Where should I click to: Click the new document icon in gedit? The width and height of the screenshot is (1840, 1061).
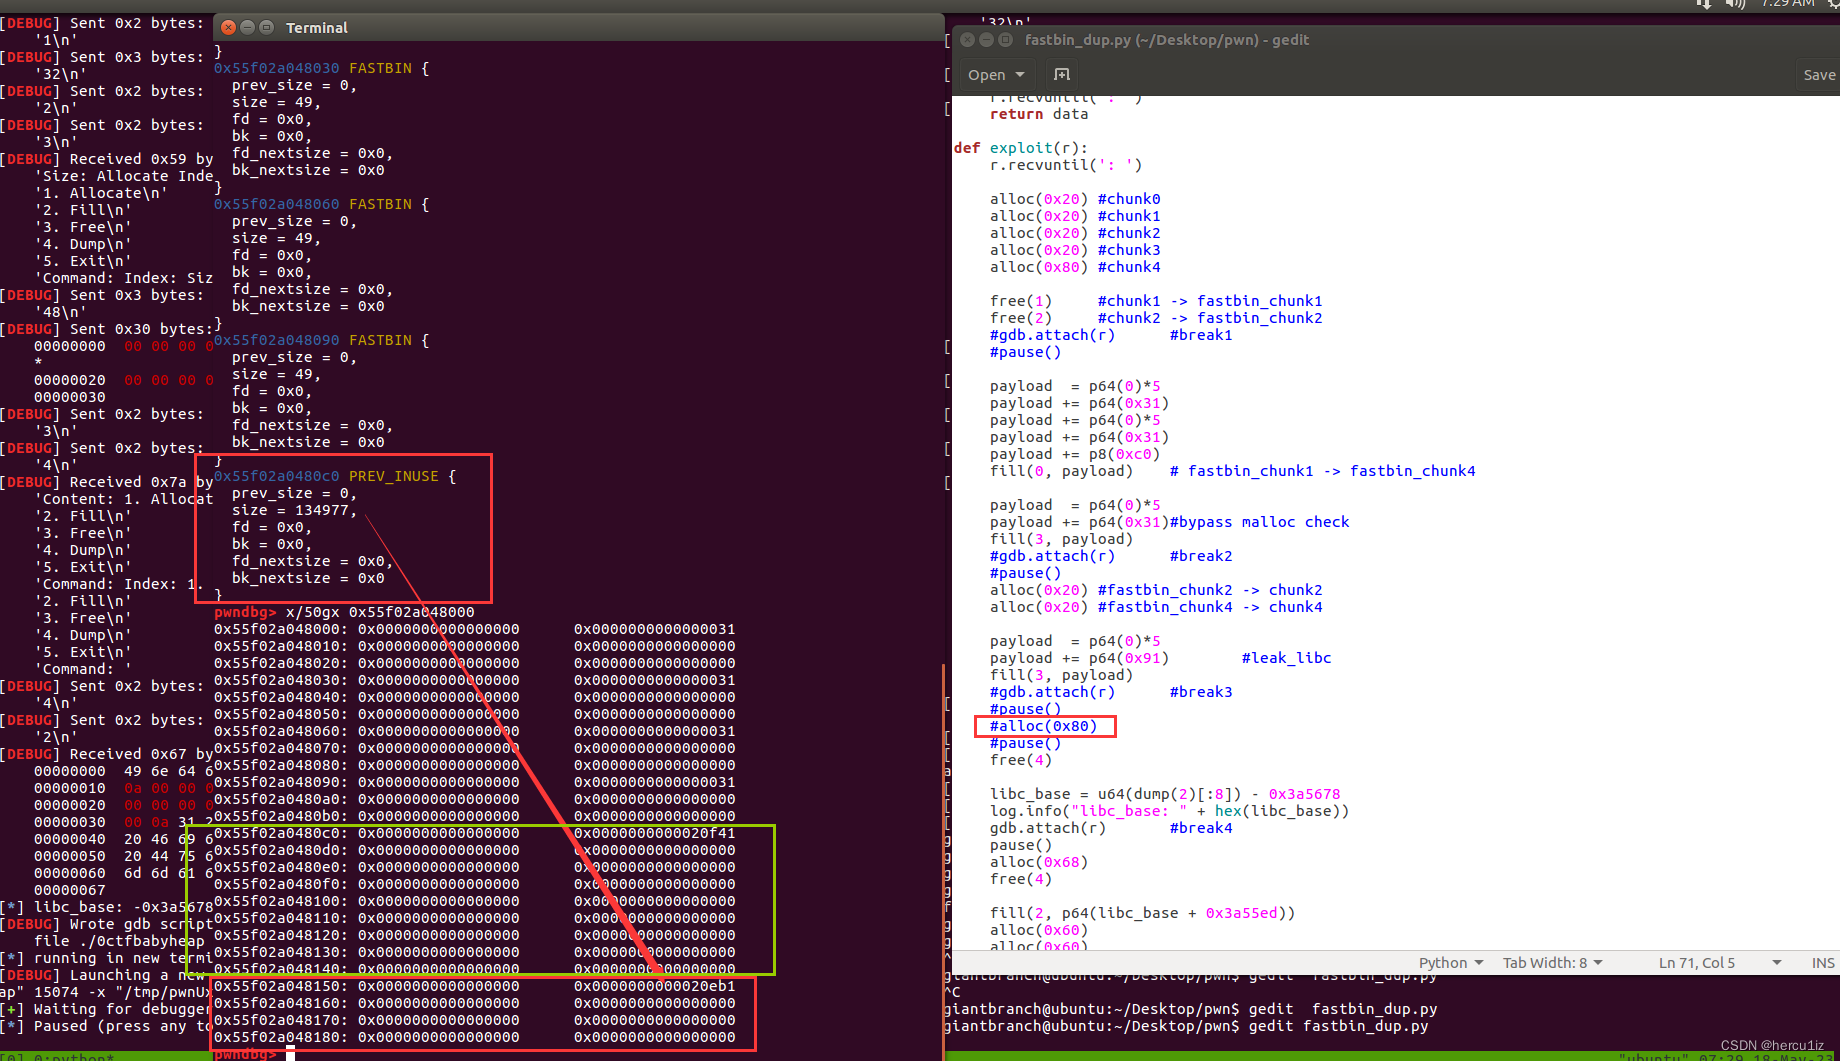pos(1062,75)
